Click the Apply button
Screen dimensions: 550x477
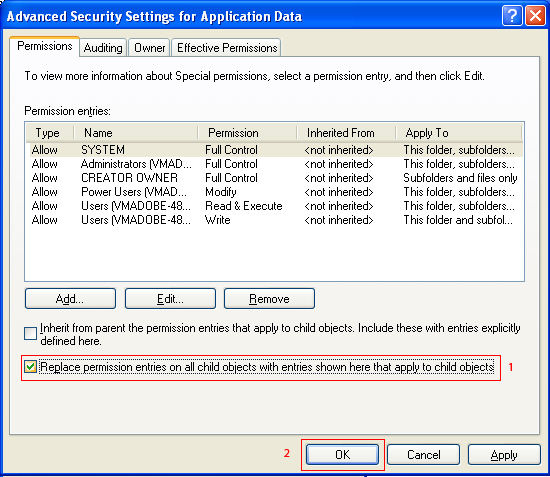click(504, 455)
